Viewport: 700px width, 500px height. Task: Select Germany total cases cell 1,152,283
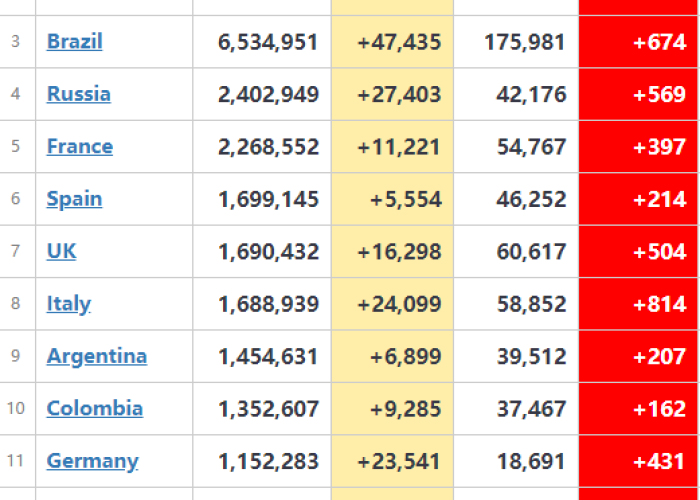pyautogui.click(x=268, y=461)
